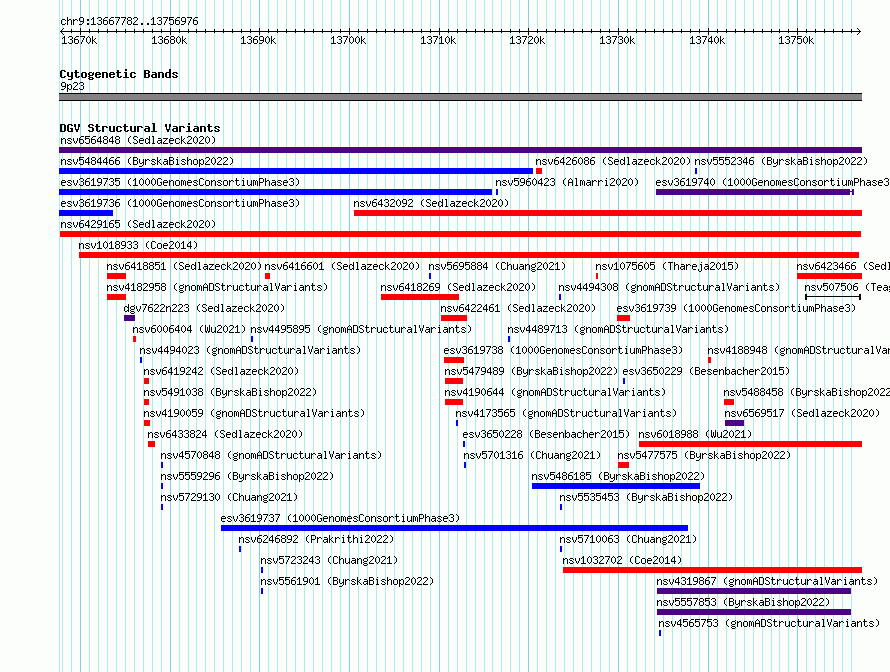Click the blue bar of nsv5484466
Viewport: 890px width, 672px height.
[x=296, y=171]
